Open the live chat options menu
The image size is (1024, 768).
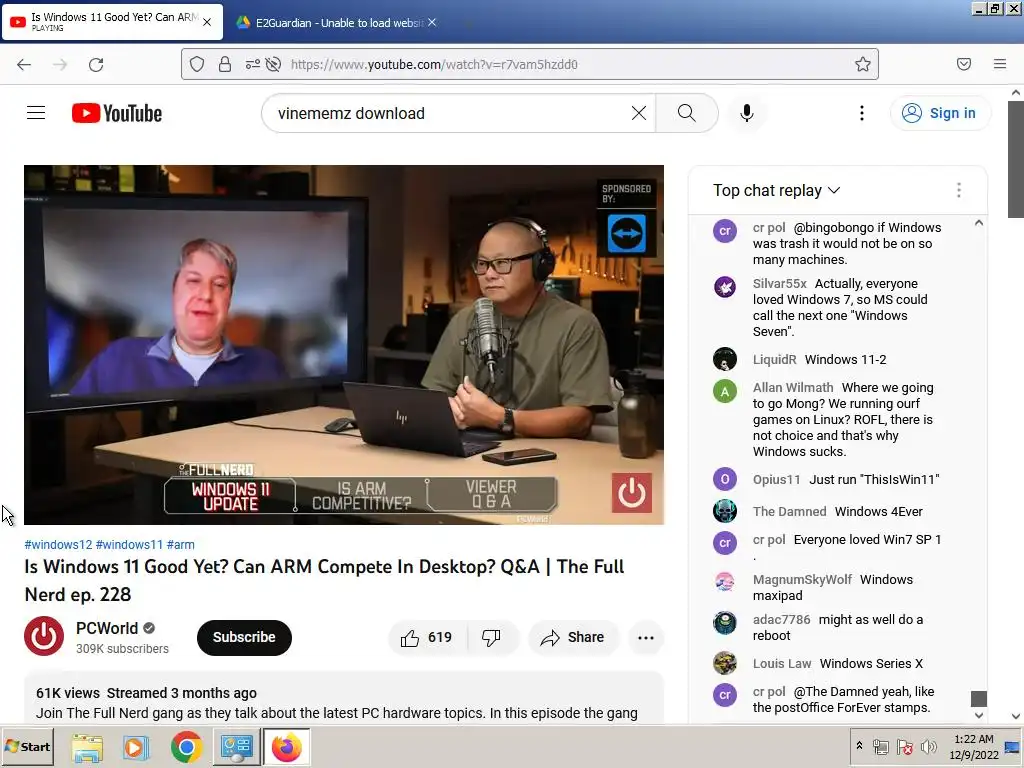958,190
